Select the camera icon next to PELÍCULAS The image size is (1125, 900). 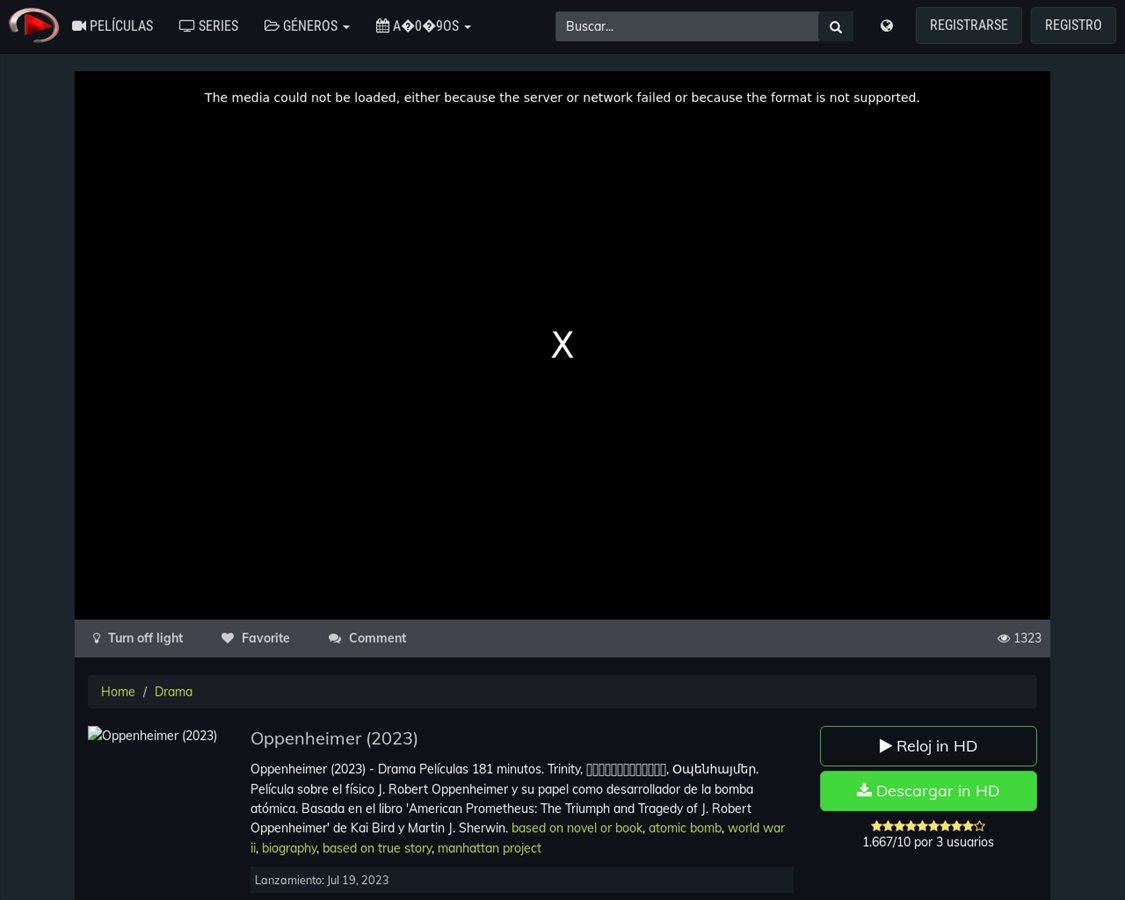[x=79, y=26]
